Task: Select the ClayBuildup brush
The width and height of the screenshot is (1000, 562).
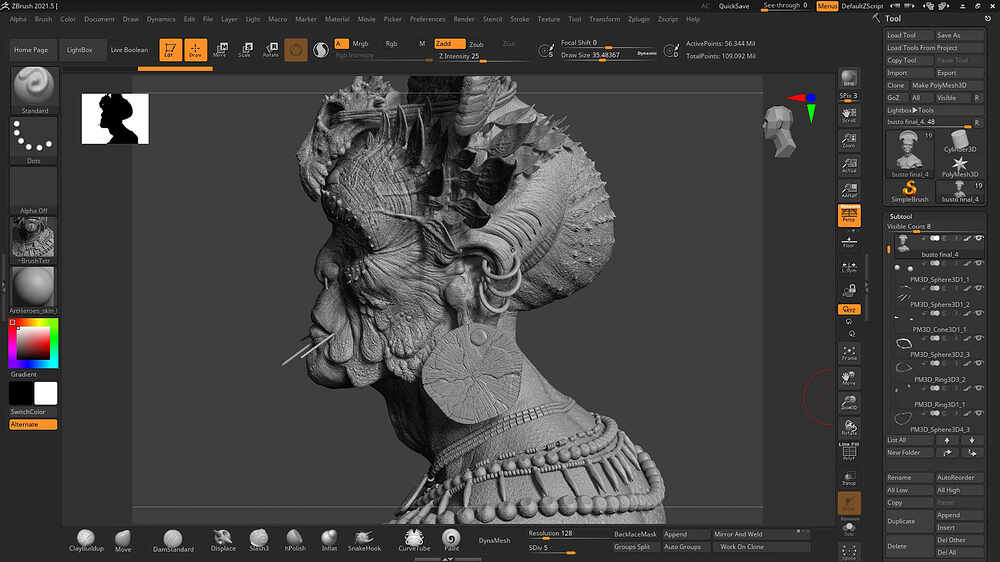Action: (x=86, y=540)
